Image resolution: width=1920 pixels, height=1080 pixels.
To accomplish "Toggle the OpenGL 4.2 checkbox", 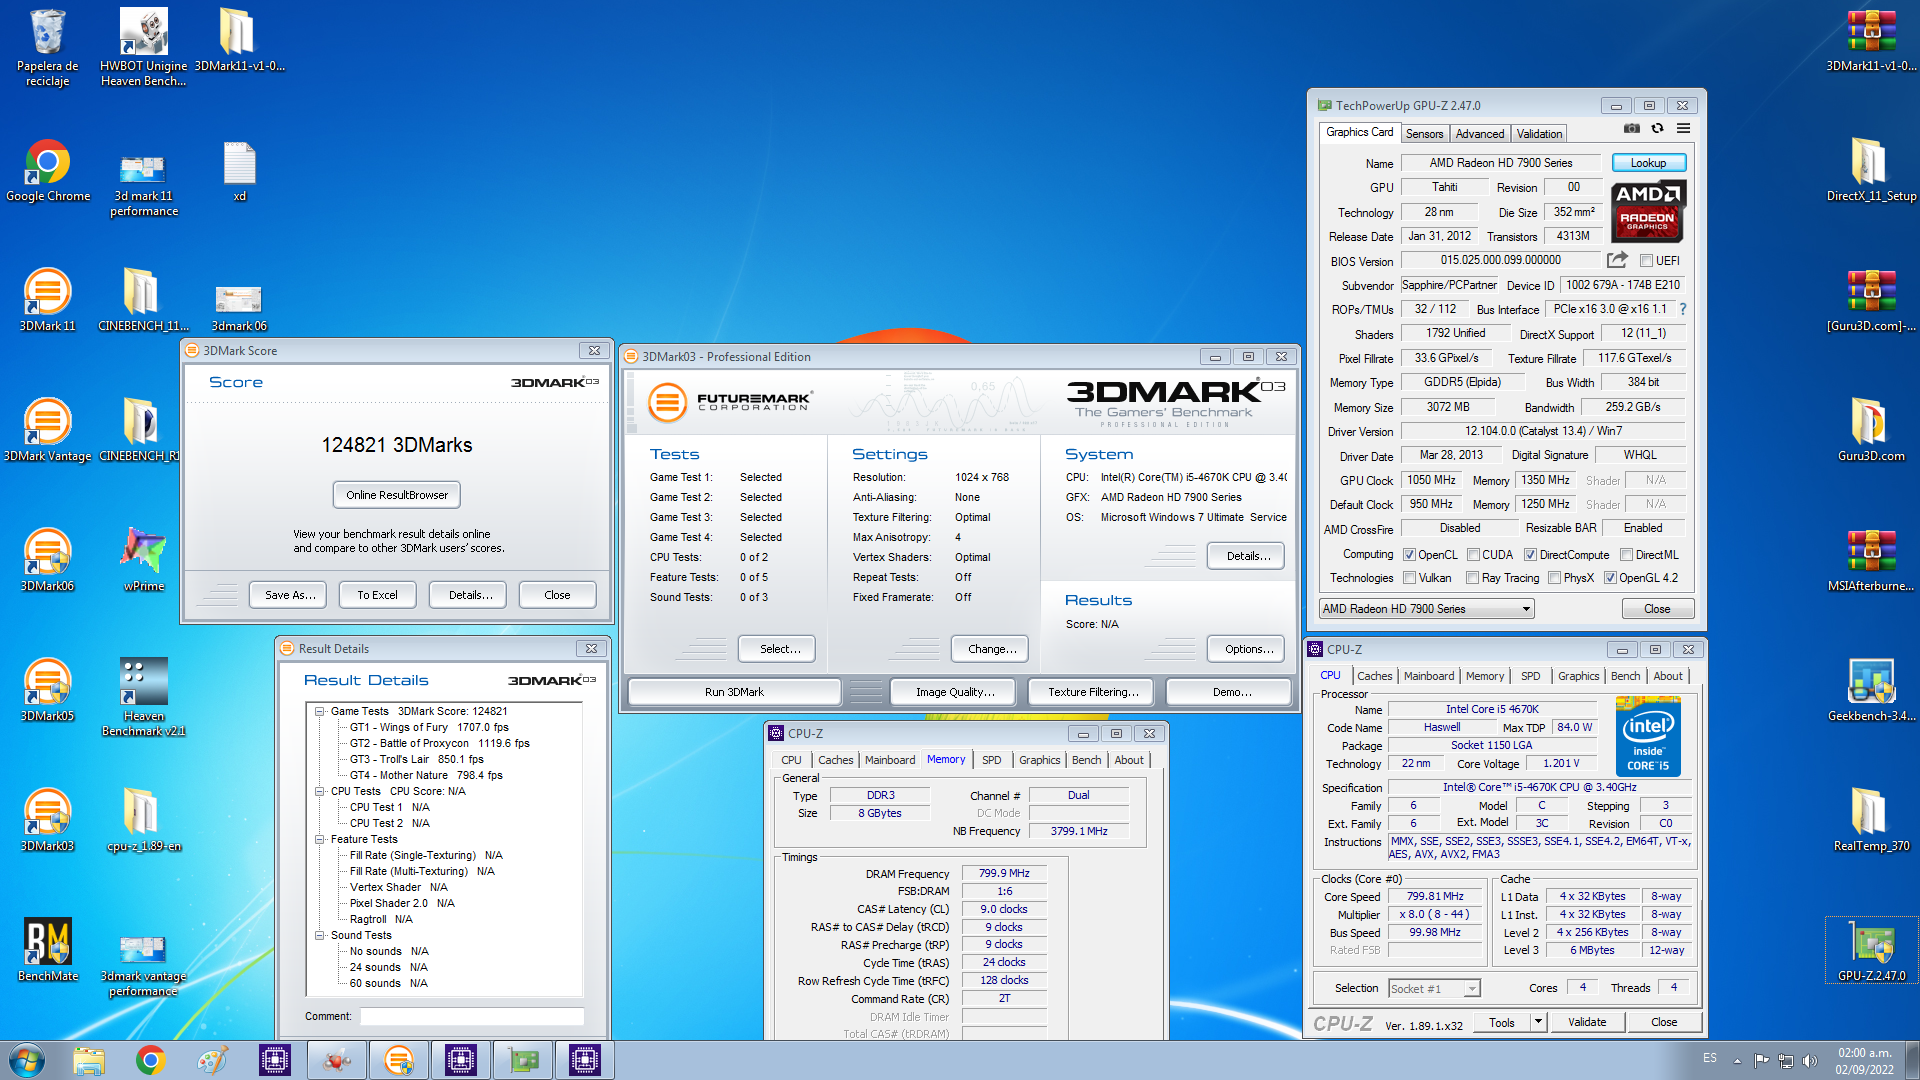I will click(x=1610, y=578).
